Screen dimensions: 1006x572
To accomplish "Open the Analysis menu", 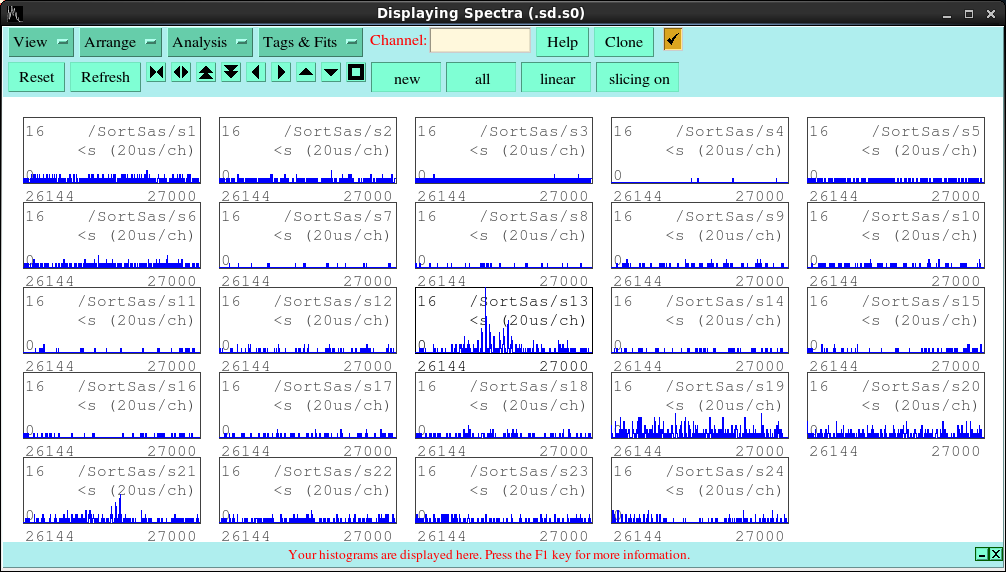I will coord(210,42).
